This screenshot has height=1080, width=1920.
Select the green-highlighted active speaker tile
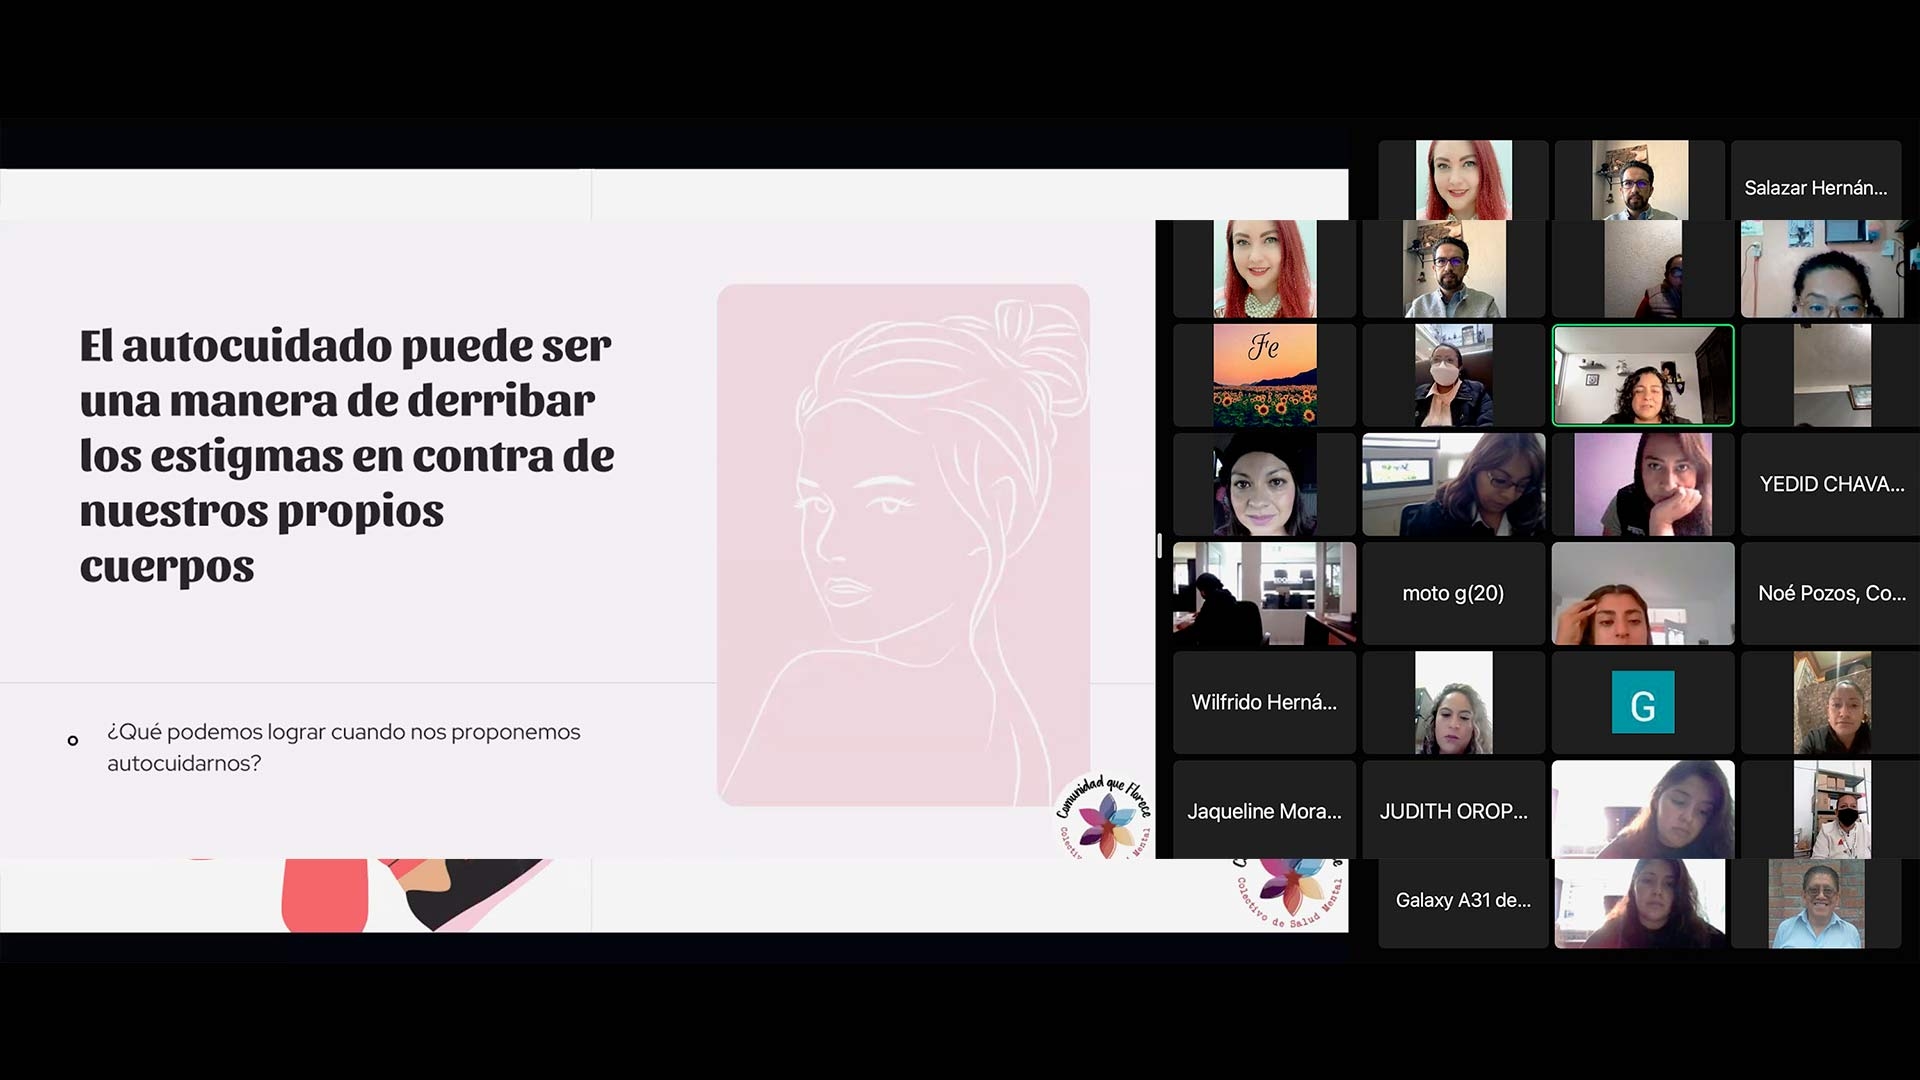tap(1642, 376)
